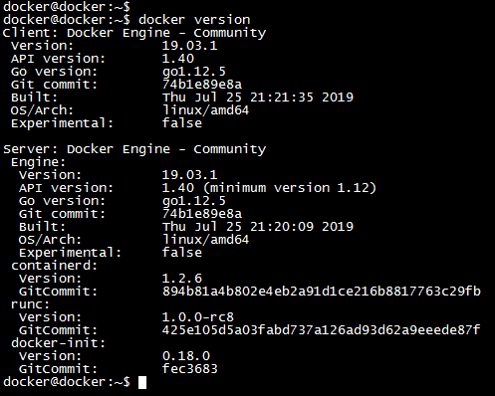The height and width of the screenshot is (396, 495).
Task: Click the runc section label
Action: pyautogui.click(x=30, y=304)
